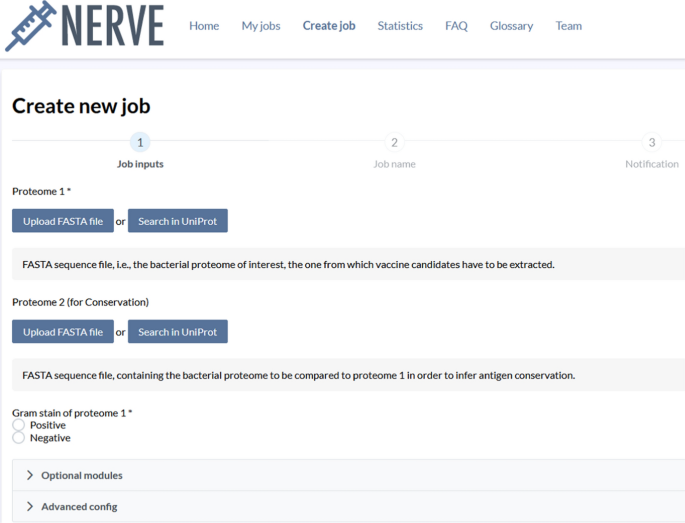Screen dimensions: 685x523
Task: Click the step 1 Job inputs circle
Action: click(140, 142)
